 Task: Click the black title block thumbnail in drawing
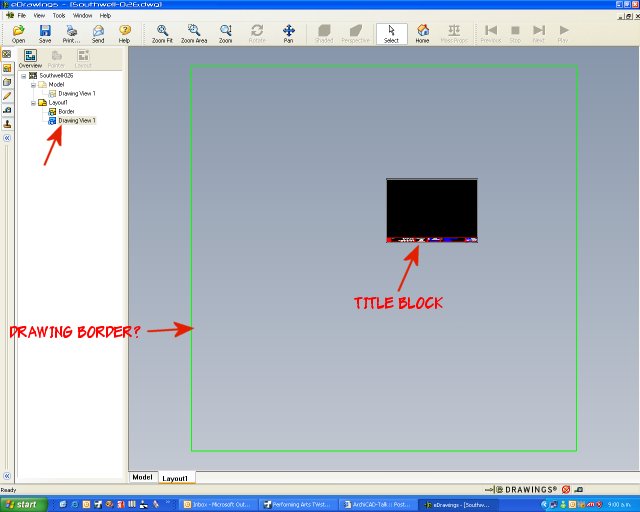[432, 210]
